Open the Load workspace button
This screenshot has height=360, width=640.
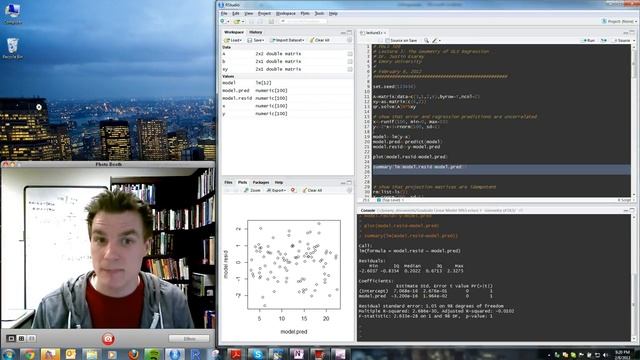[x=233, y=40]
